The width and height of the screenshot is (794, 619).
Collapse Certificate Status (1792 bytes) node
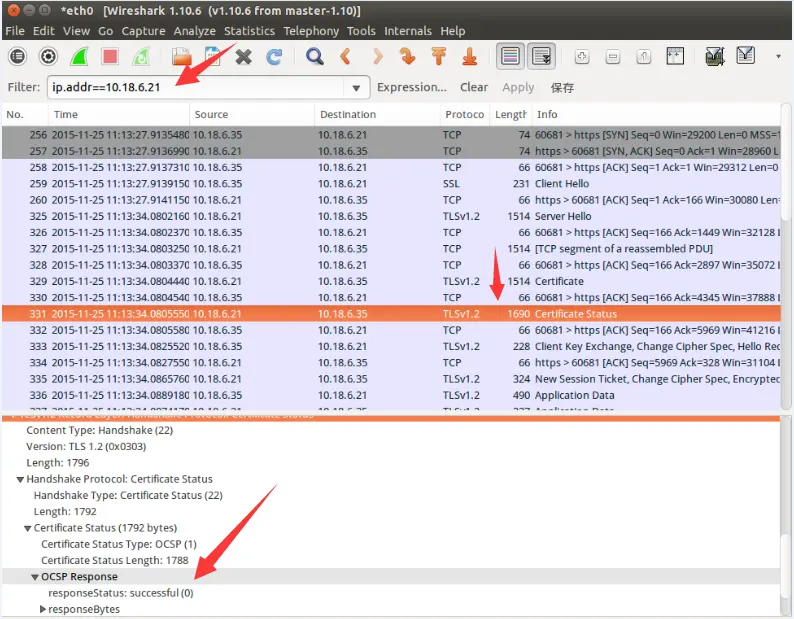pos(28,528)
